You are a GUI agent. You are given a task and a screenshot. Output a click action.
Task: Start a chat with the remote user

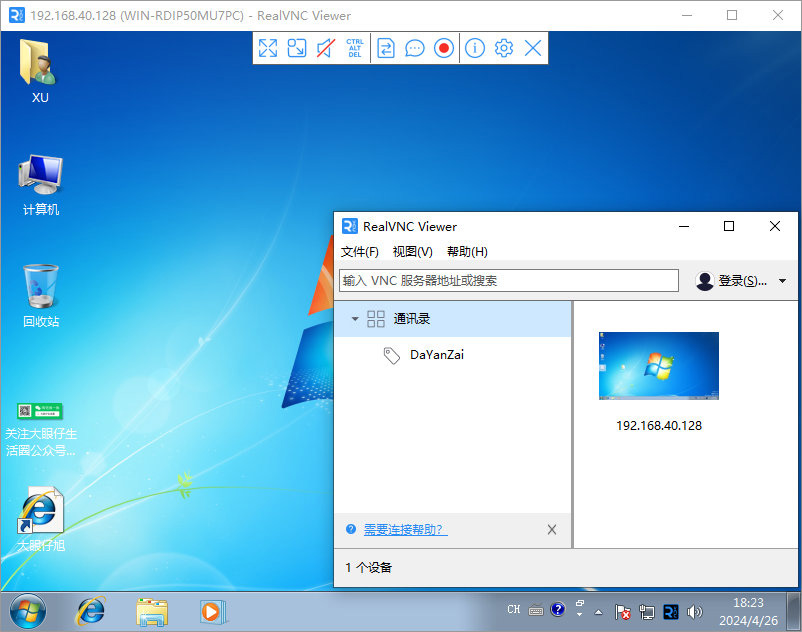tap(415, 48)
